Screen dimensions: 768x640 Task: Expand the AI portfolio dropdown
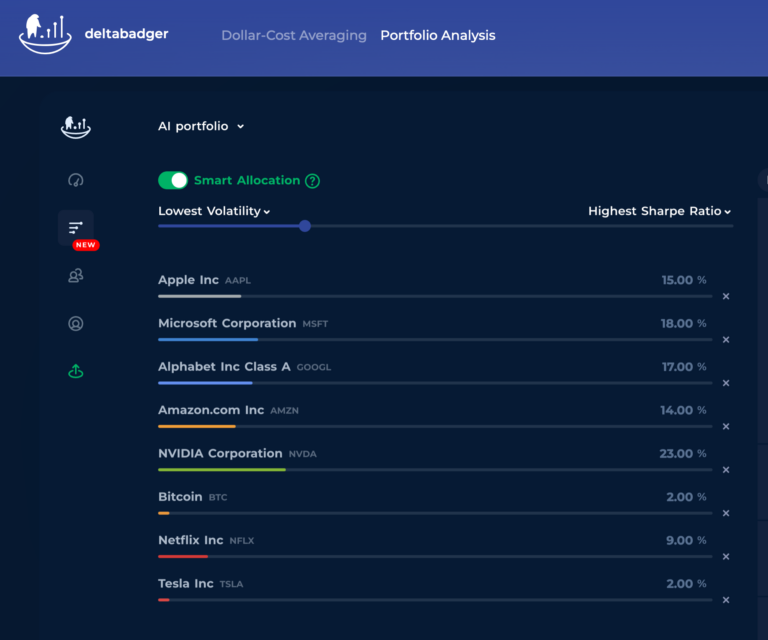point(201,127)
